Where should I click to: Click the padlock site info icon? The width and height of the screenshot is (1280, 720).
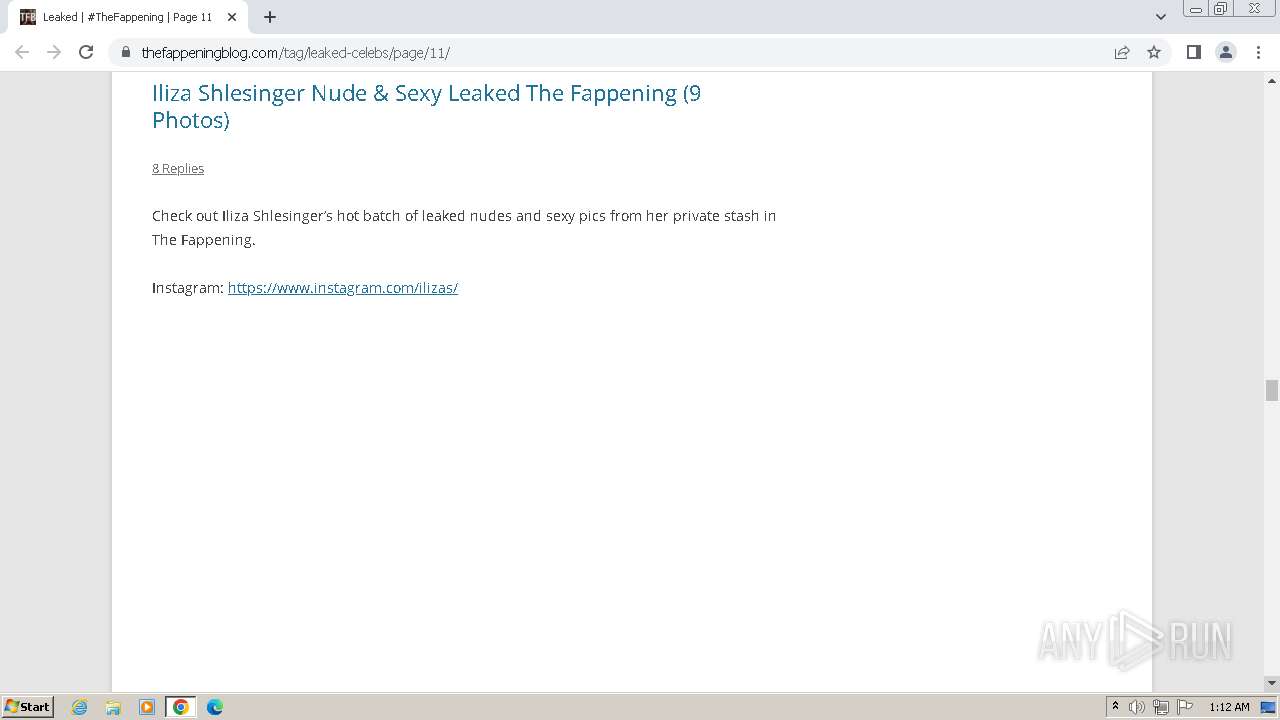pyautogui.click(x=125, y=52)
